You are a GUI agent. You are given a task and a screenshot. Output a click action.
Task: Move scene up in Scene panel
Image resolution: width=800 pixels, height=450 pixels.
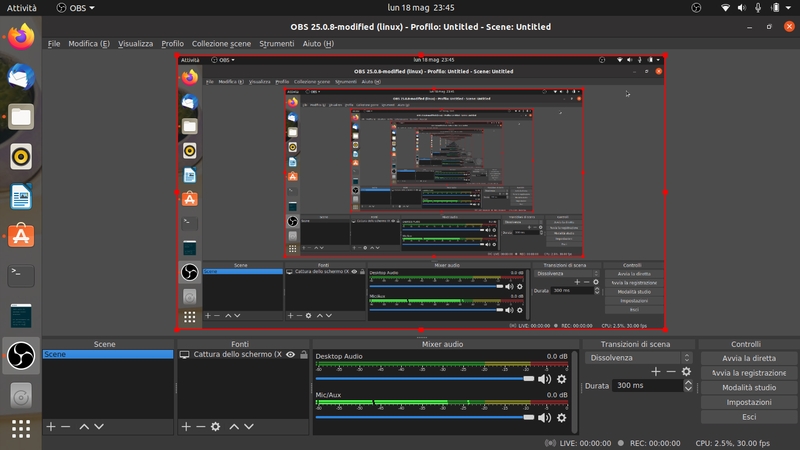(84, 427)
